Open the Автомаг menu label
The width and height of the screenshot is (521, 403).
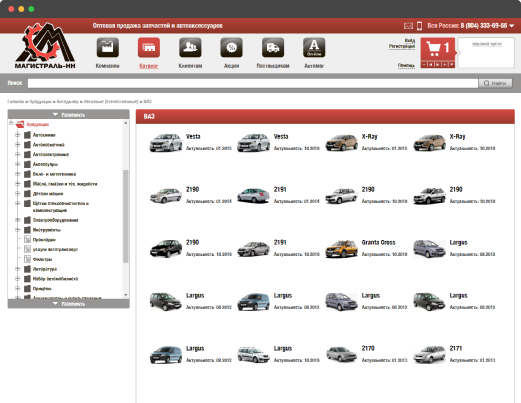click(314, 66)
